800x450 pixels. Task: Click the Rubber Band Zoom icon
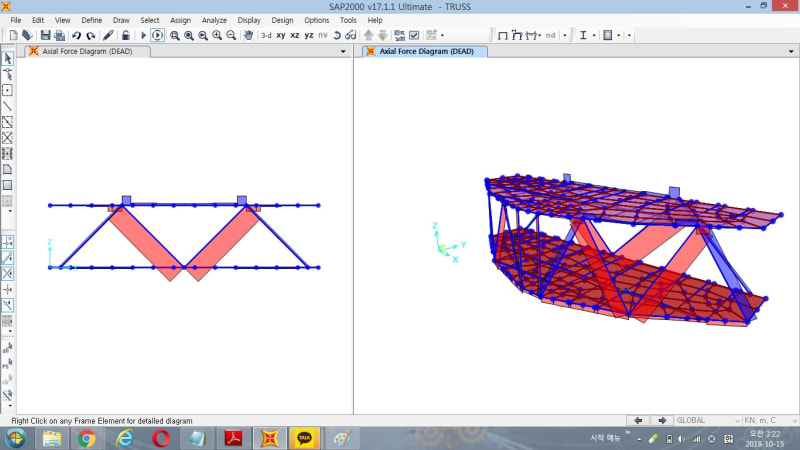tap(174, 35)
